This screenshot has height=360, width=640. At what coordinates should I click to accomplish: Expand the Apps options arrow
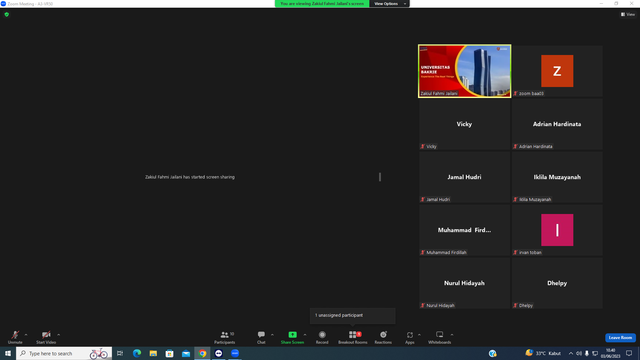[x=419, y=335]
